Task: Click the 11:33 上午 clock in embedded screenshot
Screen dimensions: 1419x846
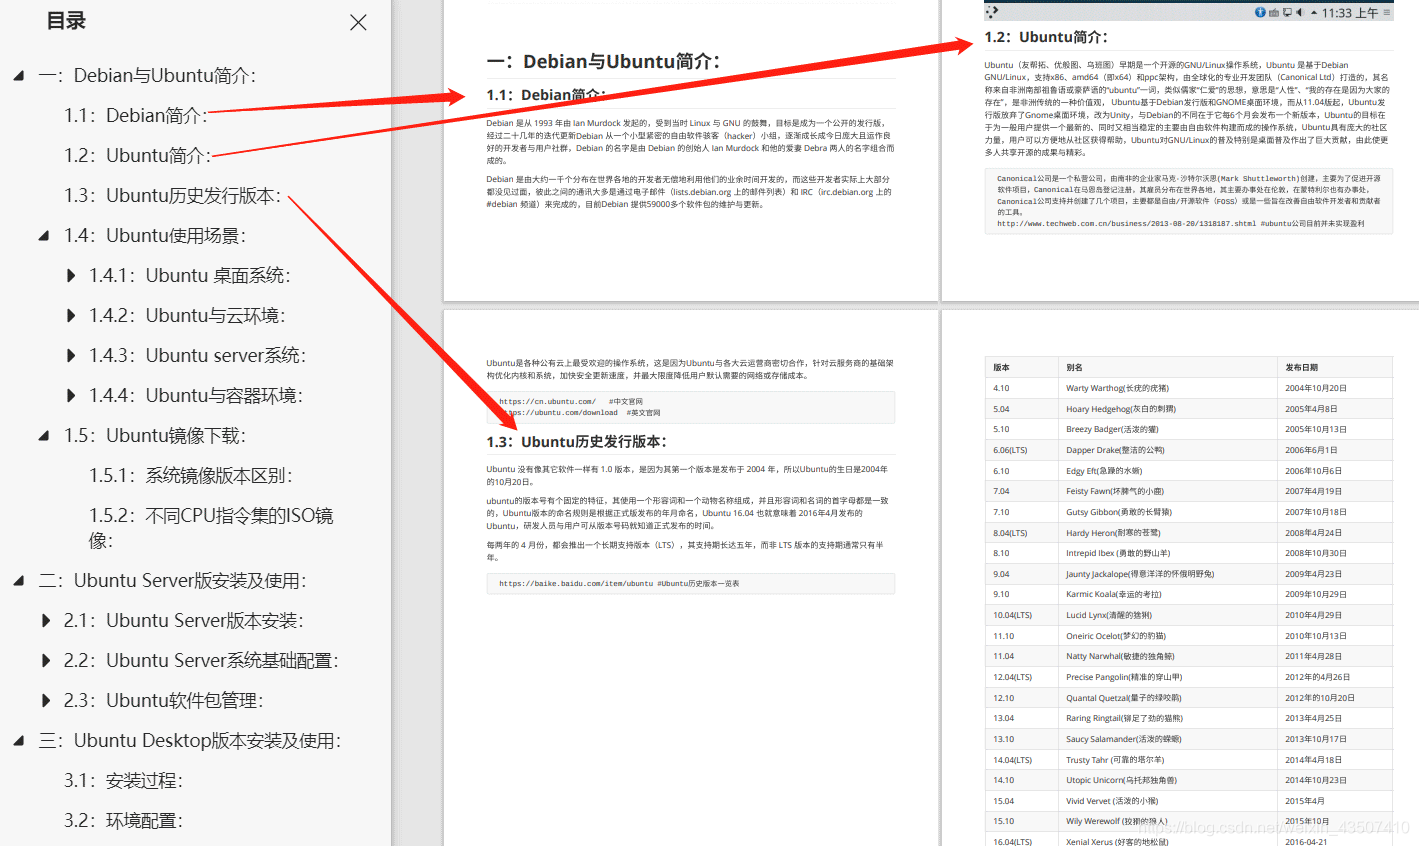Action: click(1350, 13)
